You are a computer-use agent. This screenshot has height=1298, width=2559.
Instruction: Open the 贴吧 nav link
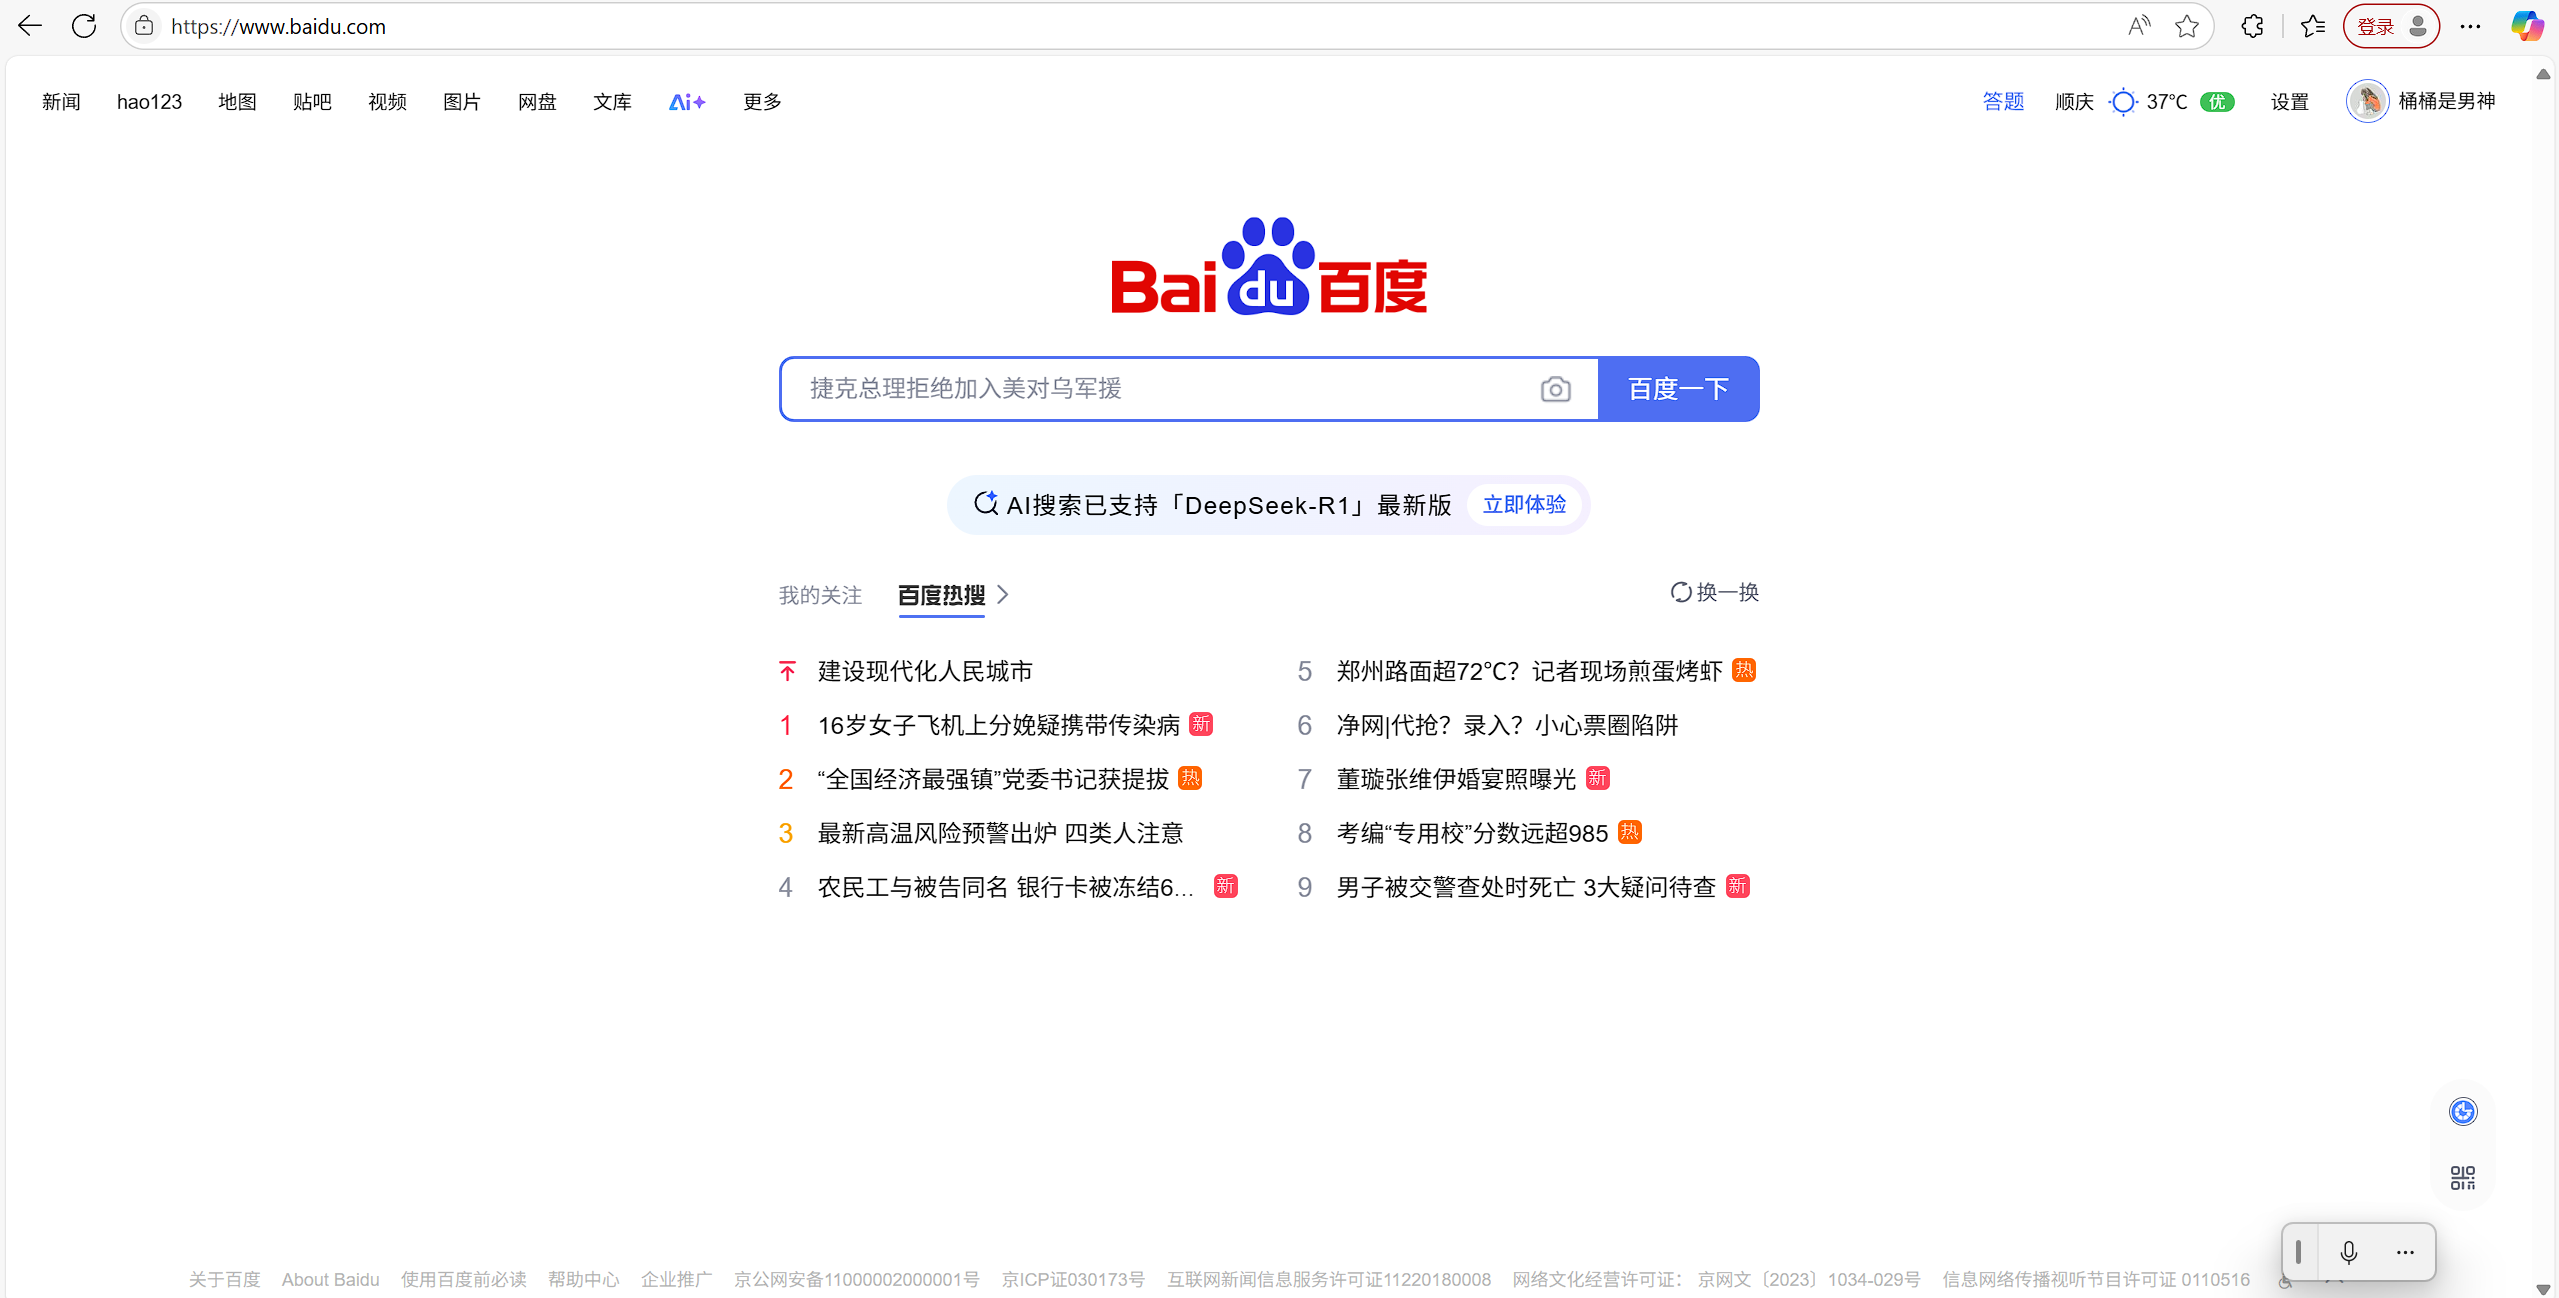click(312, 102)
